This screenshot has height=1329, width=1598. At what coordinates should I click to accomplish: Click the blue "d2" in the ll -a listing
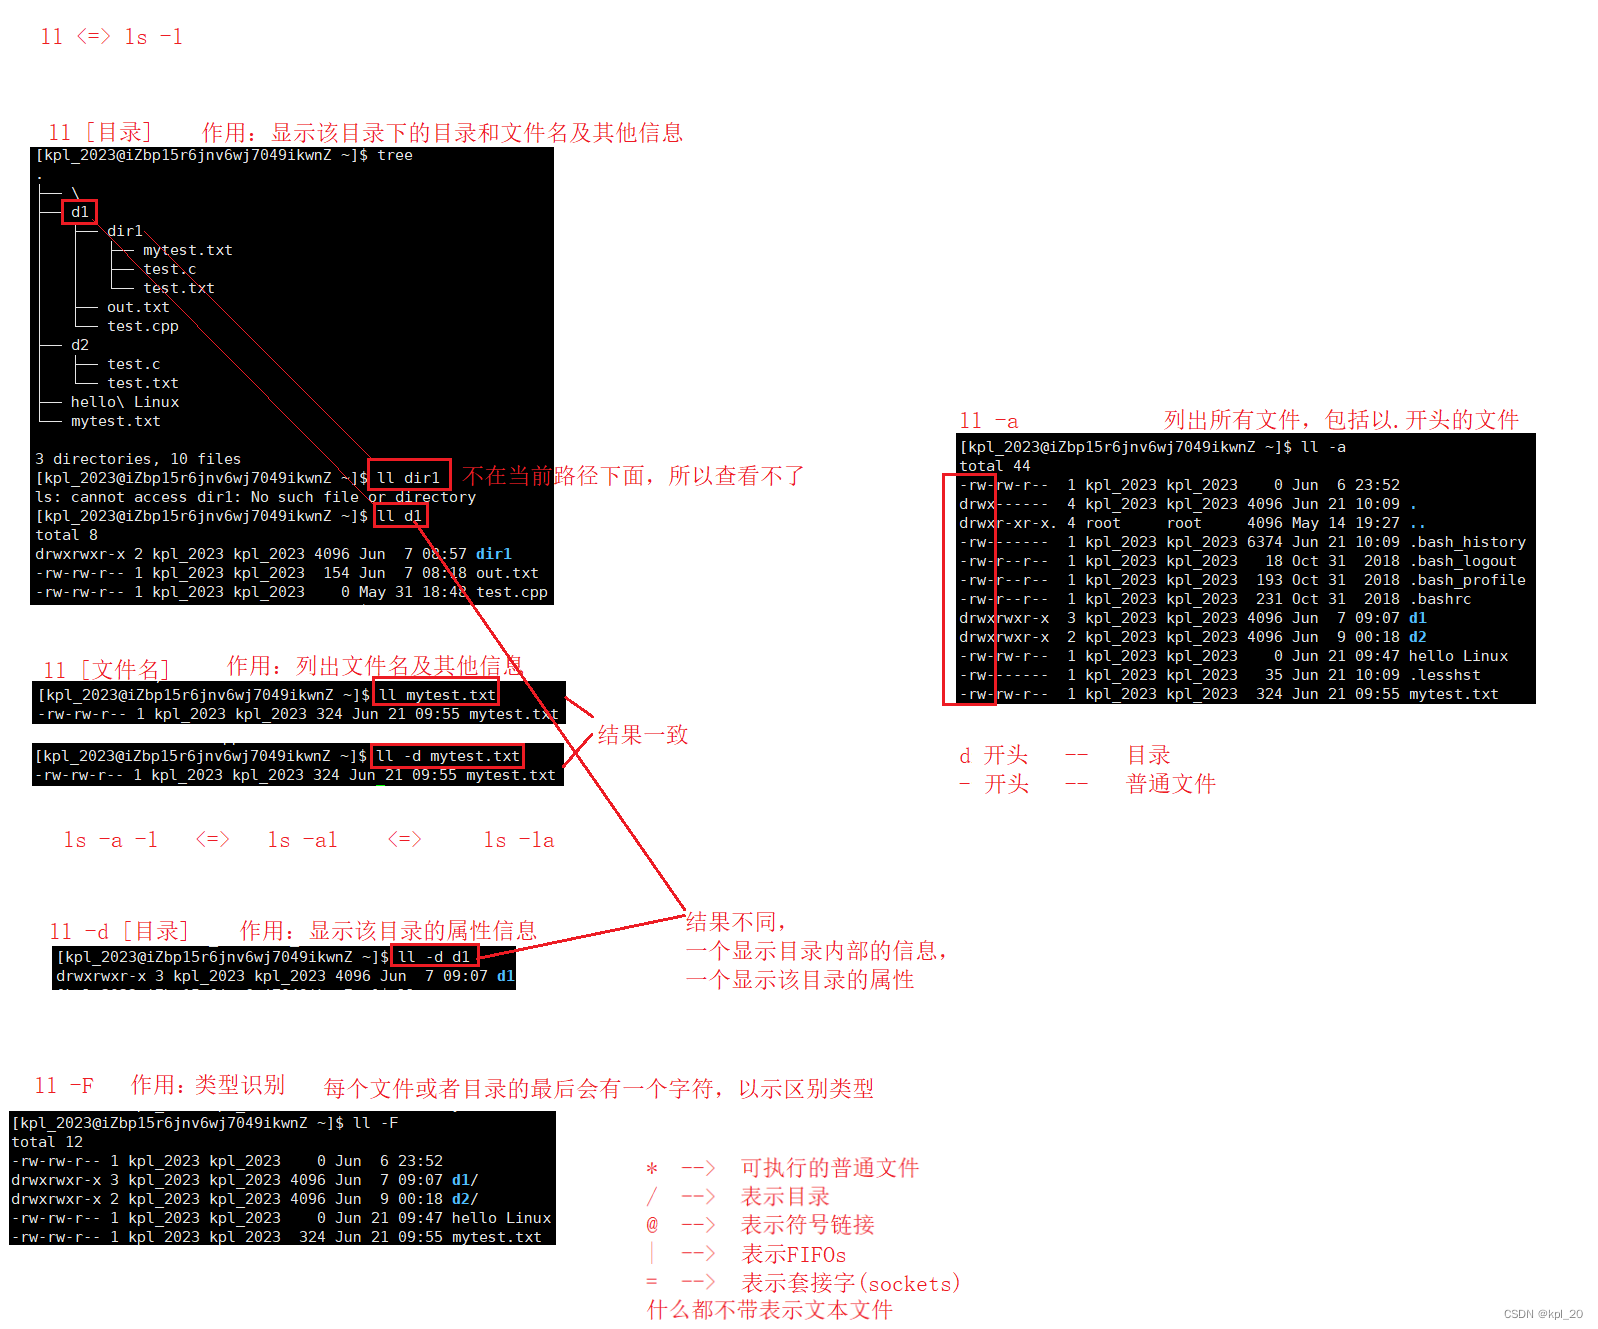[x=1418, y=637]
